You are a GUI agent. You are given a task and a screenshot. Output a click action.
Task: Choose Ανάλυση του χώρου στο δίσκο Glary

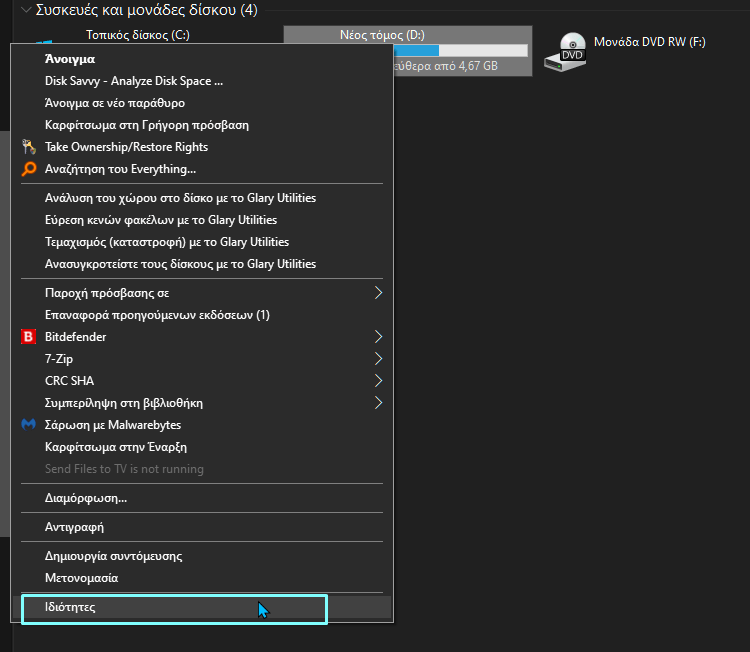[x=202, y=198]
